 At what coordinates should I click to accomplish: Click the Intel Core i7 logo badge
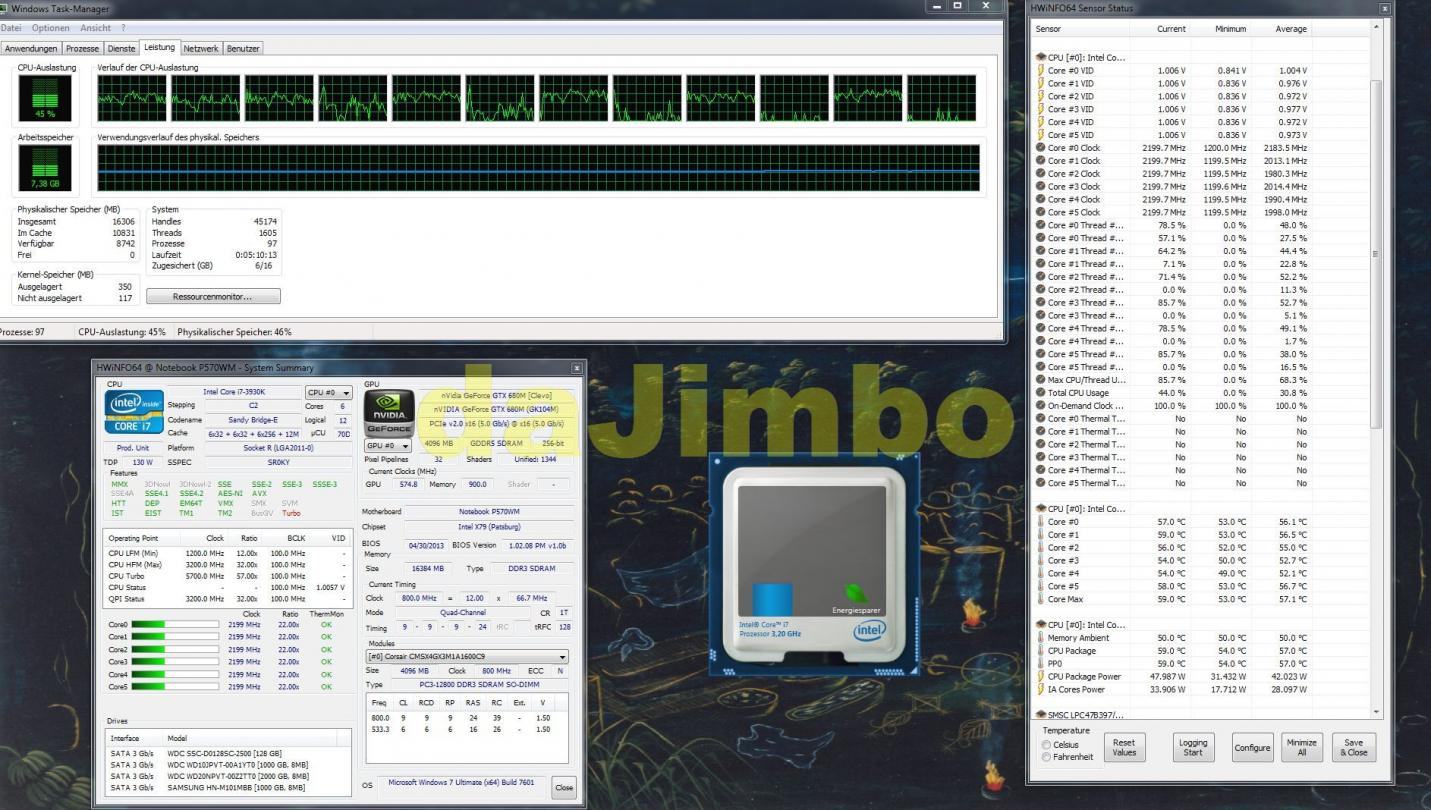134,412
